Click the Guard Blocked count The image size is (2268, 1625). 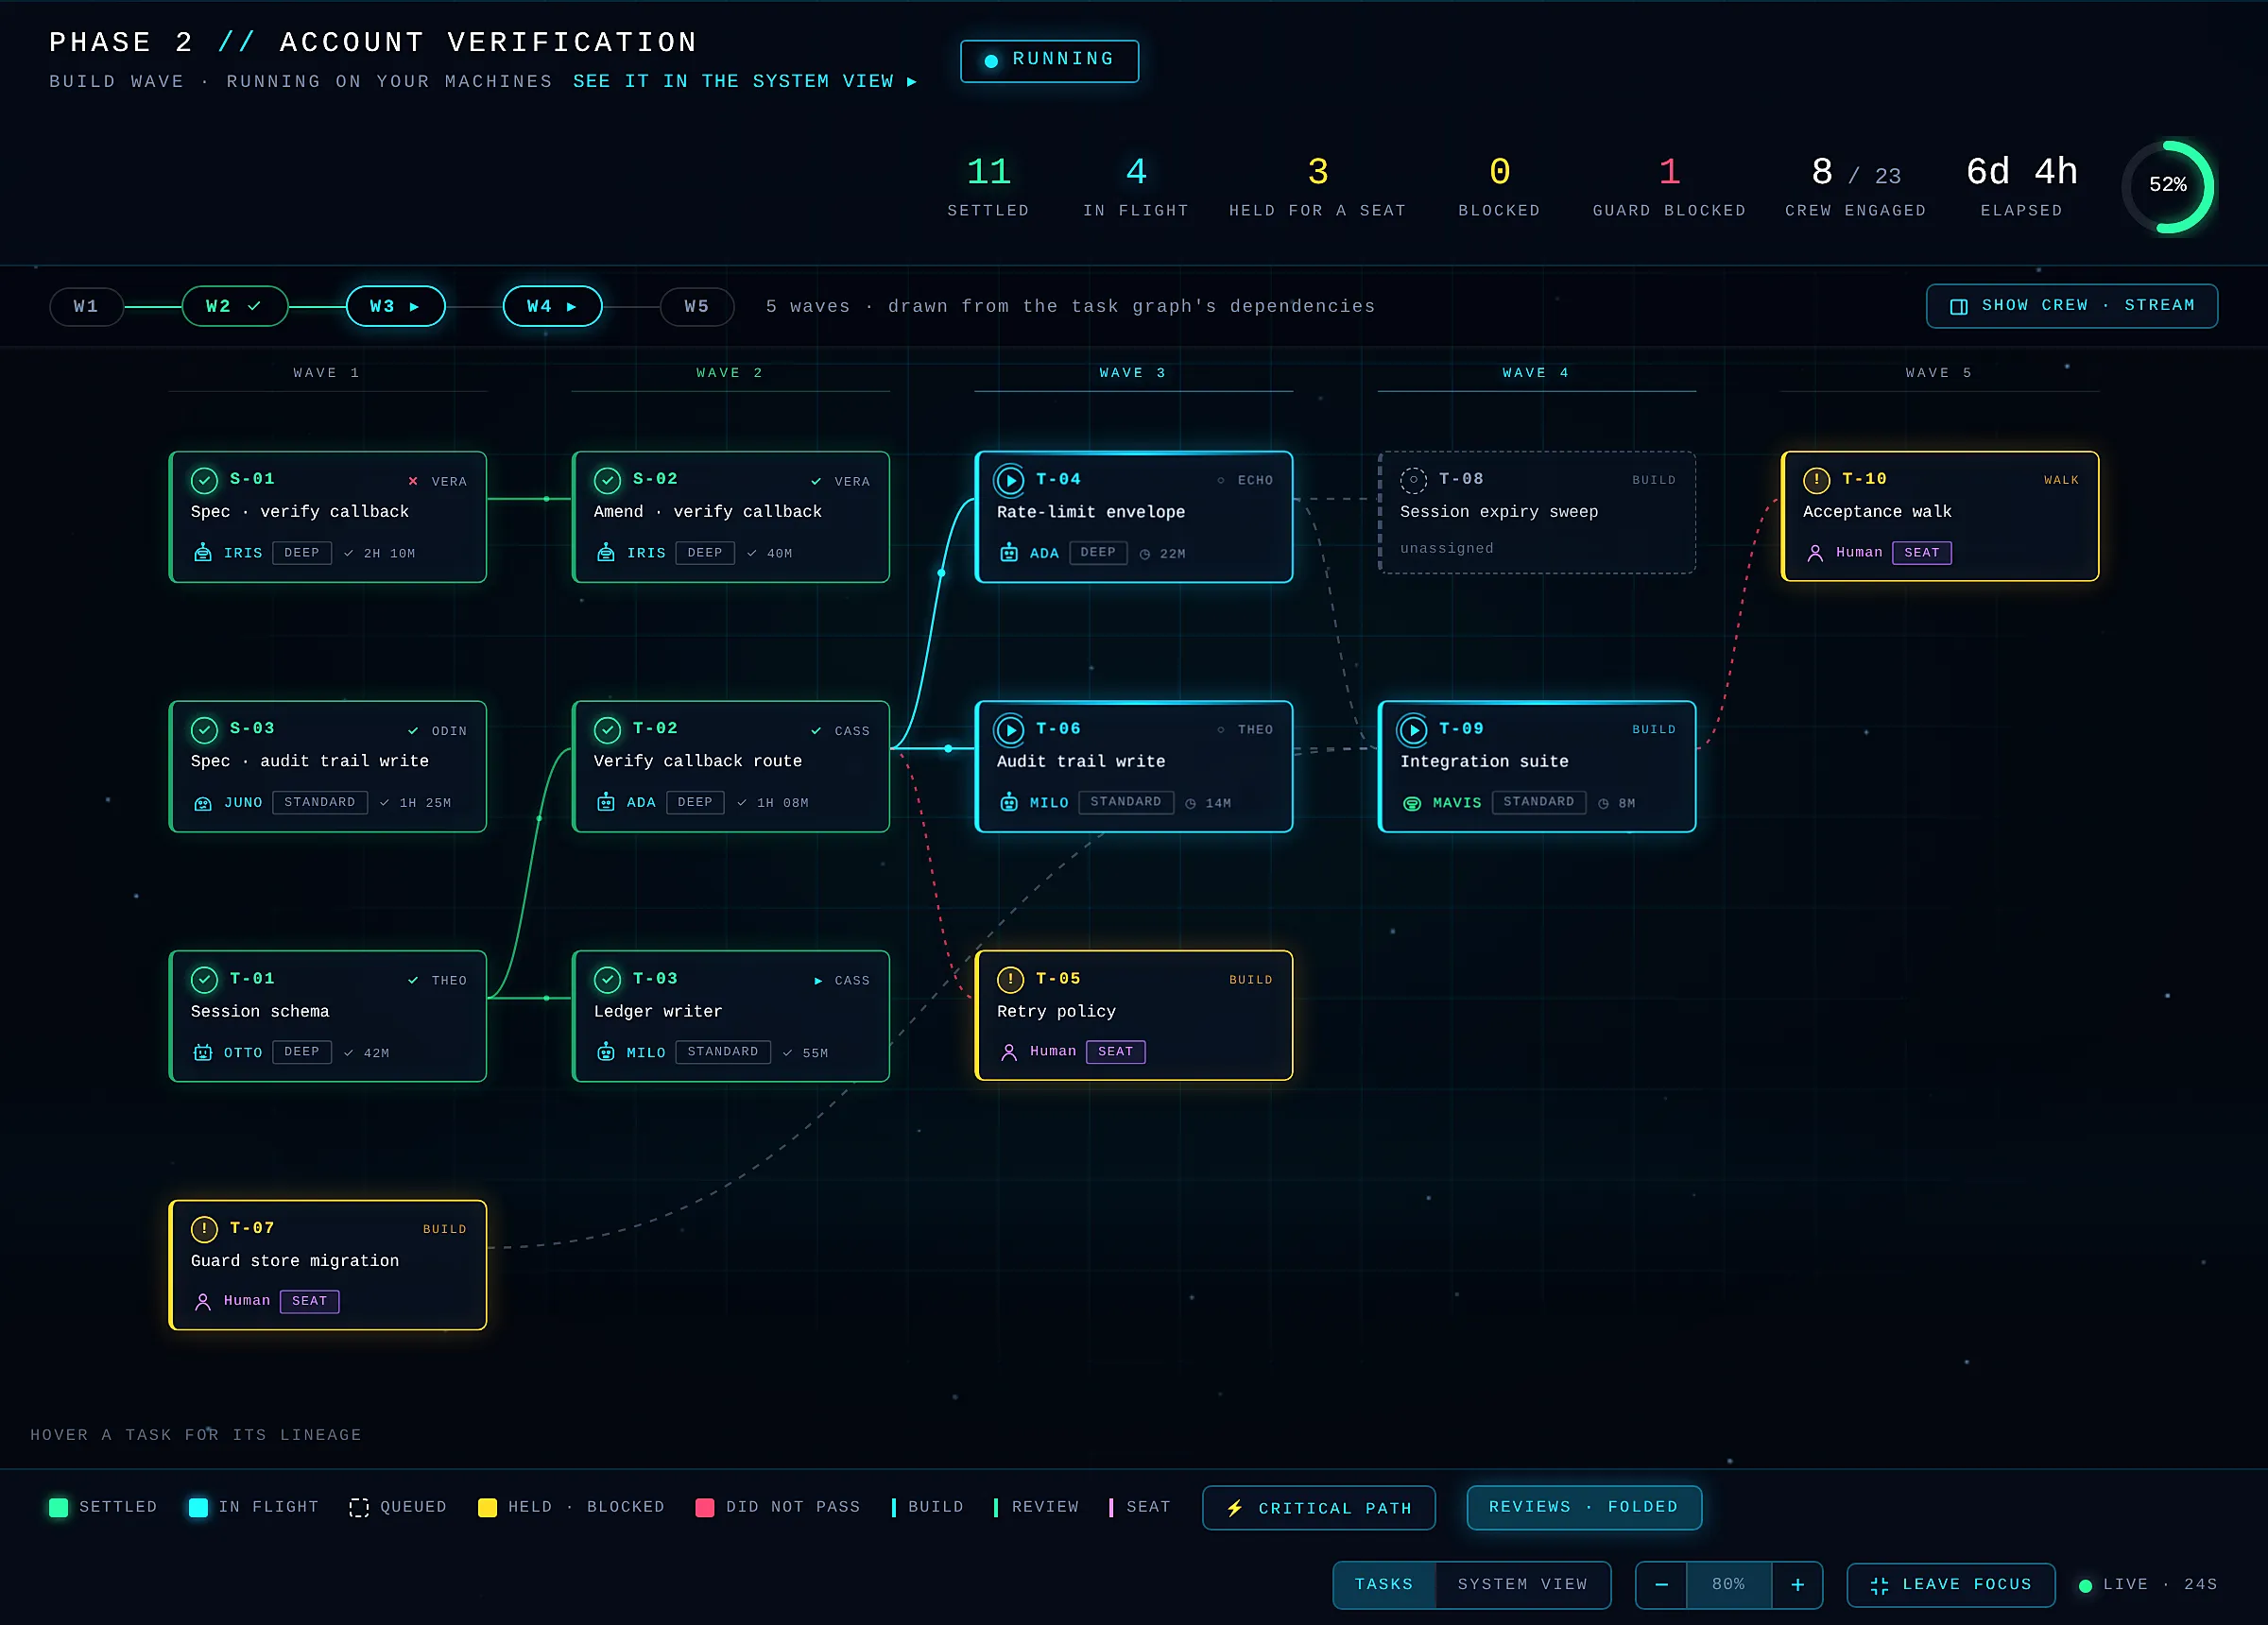tap(1669, 172)
